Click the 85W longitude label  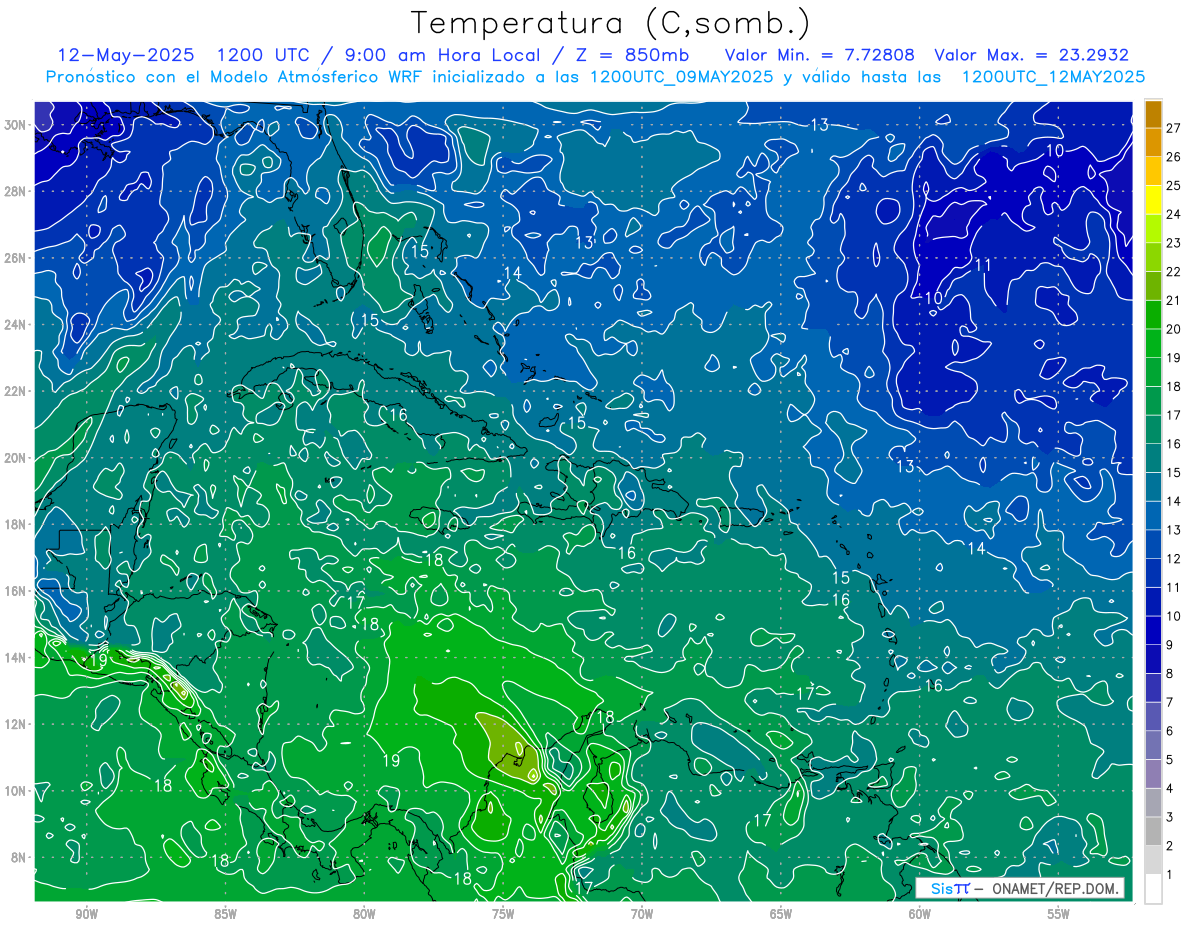click(225, 914)
